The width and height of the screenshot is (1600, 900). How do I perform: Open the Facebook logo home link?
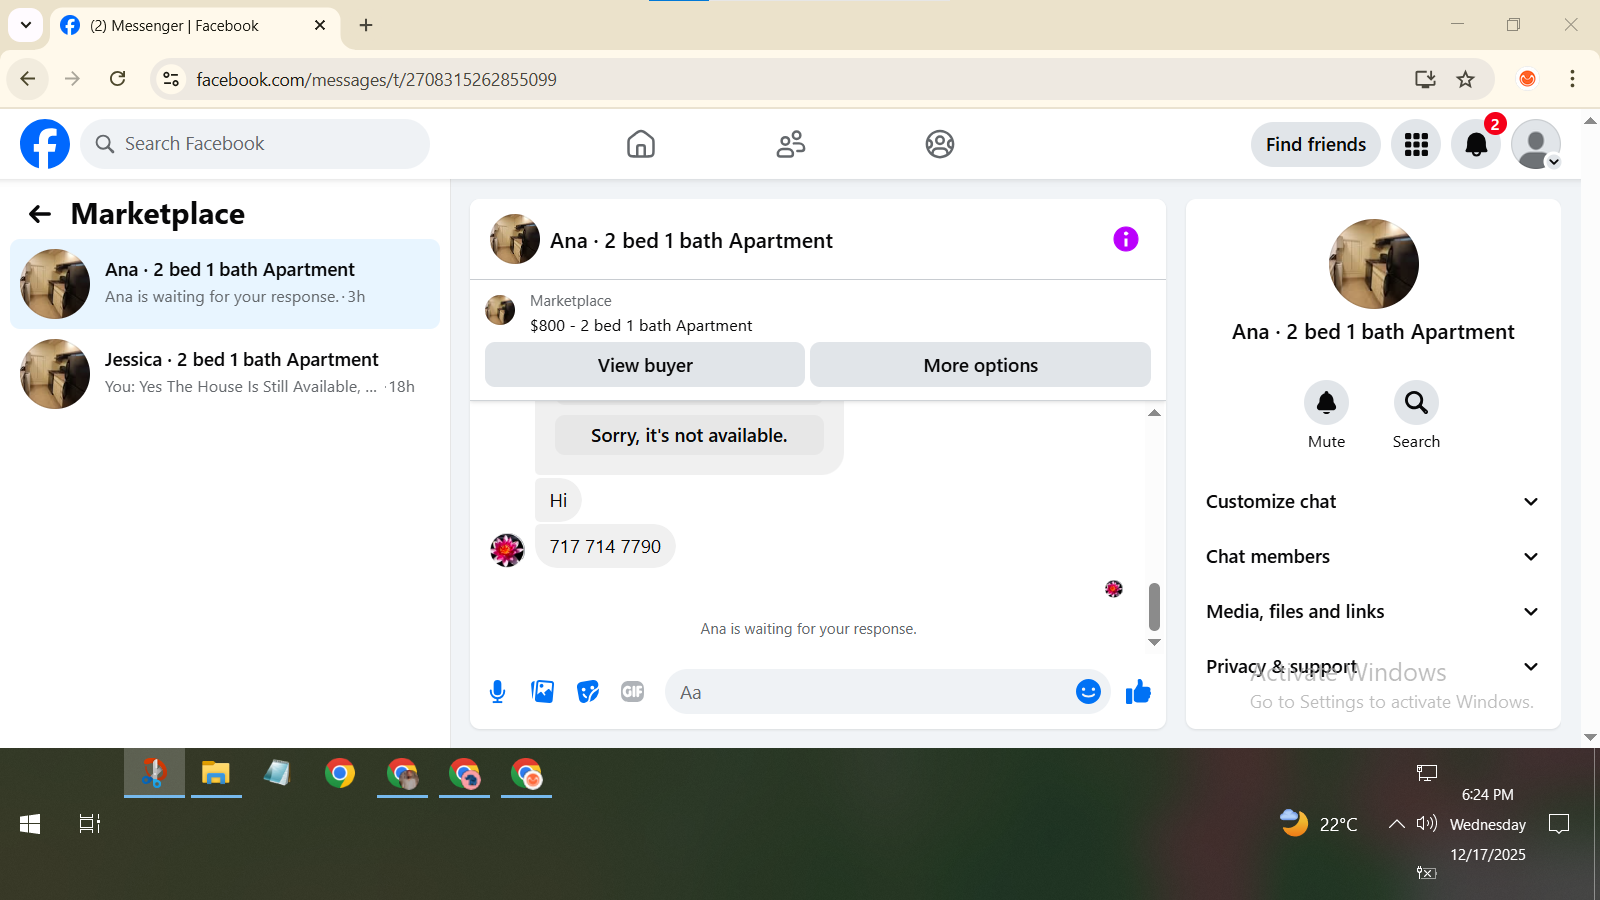(45, 144)
